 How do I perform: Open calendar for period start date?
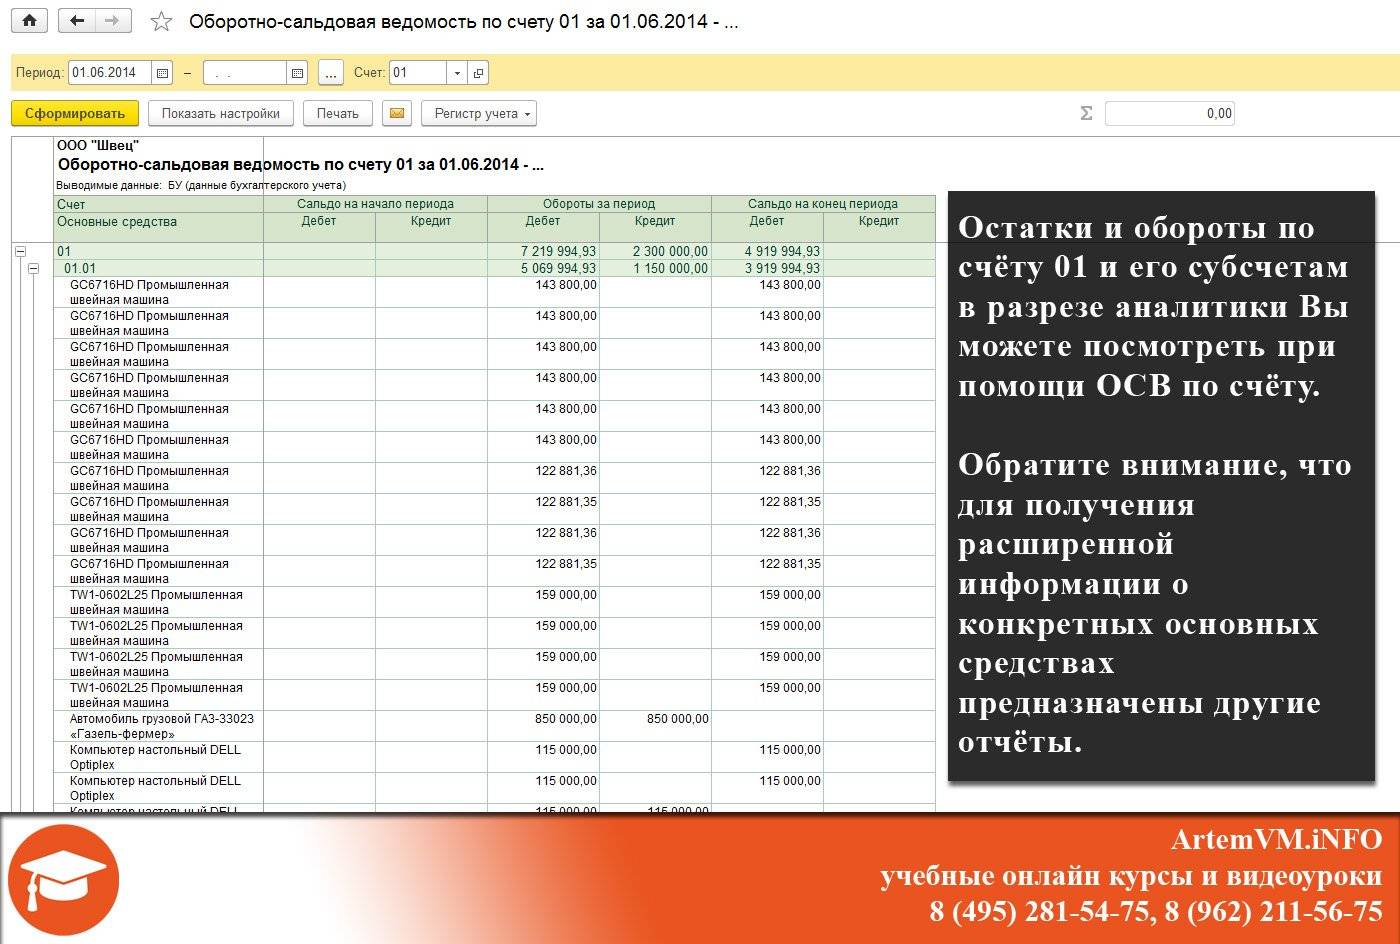pyautogui.click(x=163, y=73)
